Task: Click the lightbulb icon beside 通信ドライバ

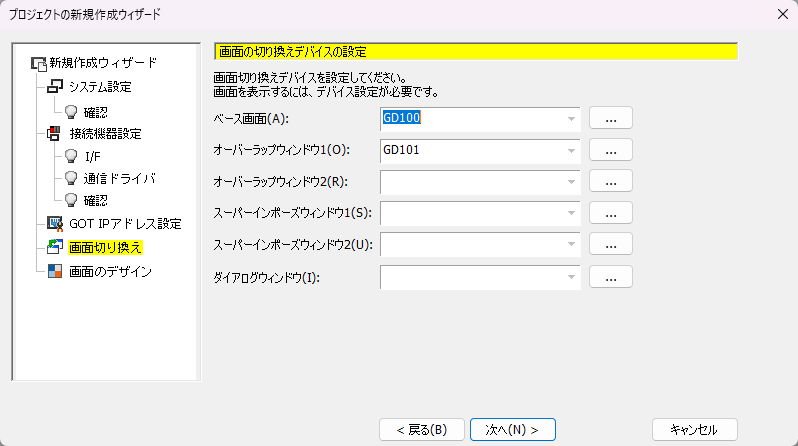Action: [x=72, y=178]
